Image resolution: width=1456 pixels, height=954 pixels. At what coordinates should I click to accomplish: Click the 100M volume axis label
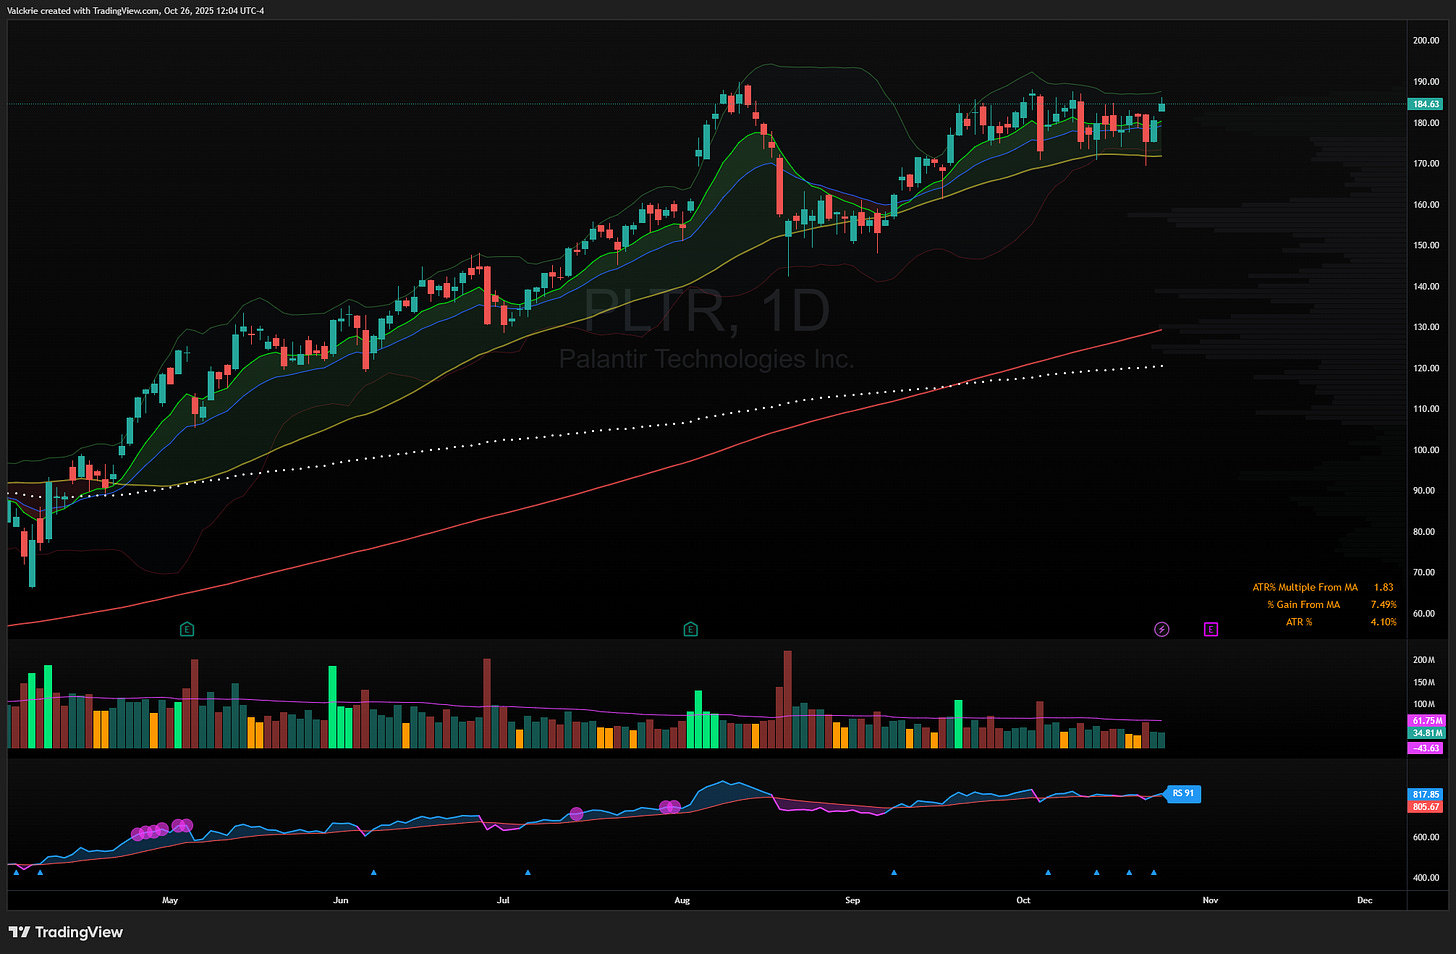click(x=1424, y=704)
